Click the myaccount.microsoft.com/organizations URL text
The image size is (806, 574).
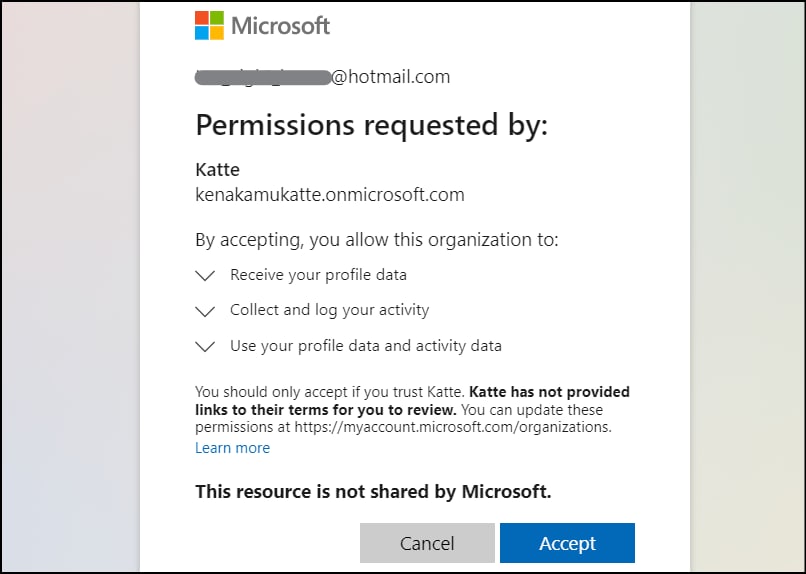click(452, 427)
